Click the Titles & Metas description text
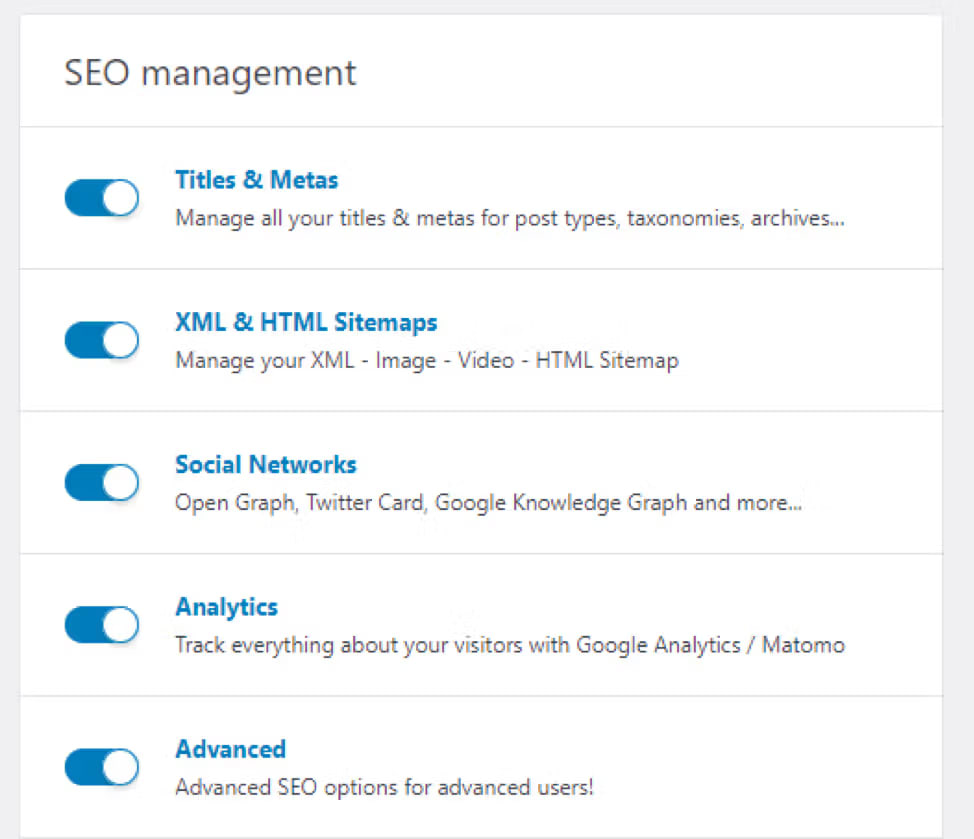This screenshot has height=839, width=974. tap(509, 218)
